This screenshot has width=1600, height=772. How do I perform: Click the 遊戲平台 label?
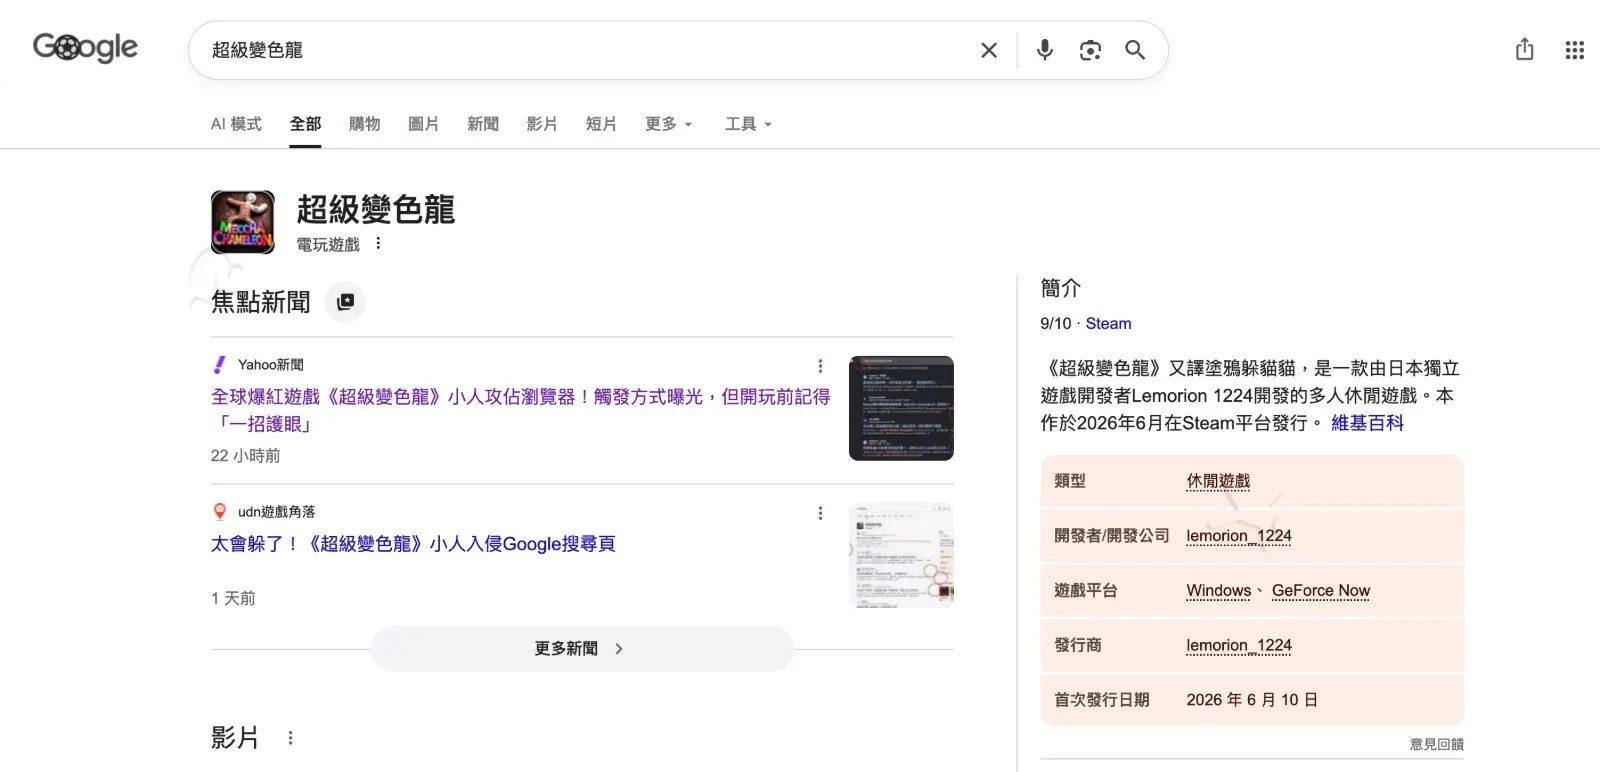1086,591
